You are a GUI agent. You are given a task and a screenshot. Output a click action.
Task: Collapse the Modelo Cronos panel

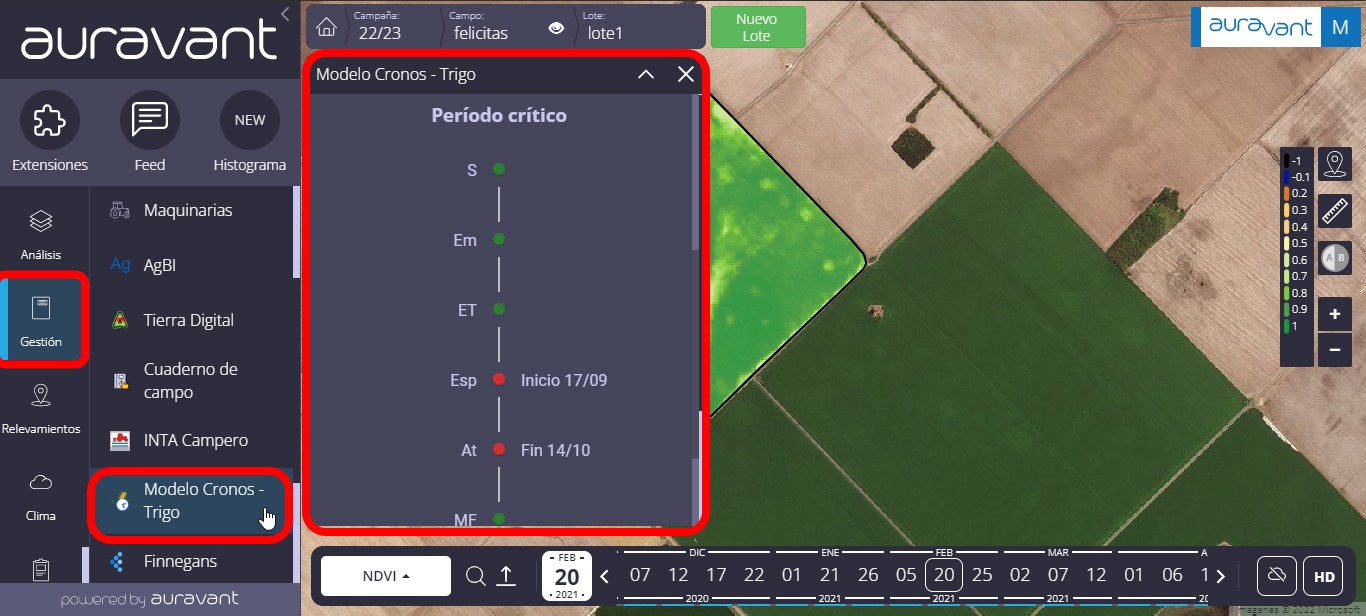pos(646,74)
